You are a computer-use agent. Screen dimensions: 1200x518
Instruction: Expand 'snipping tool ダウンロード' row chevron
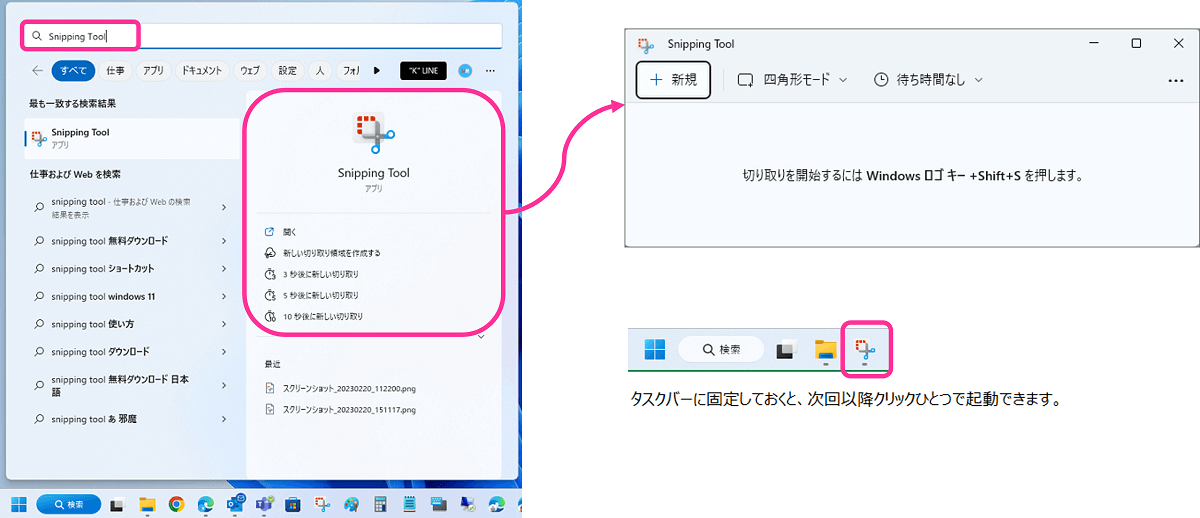tap(223, 352)
